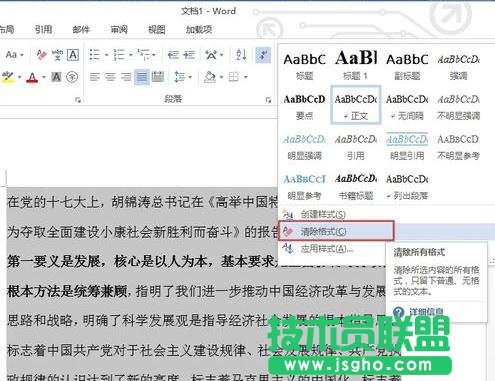Apply the 要点 style
Viewport: 495px width, 381px height.
304,105
